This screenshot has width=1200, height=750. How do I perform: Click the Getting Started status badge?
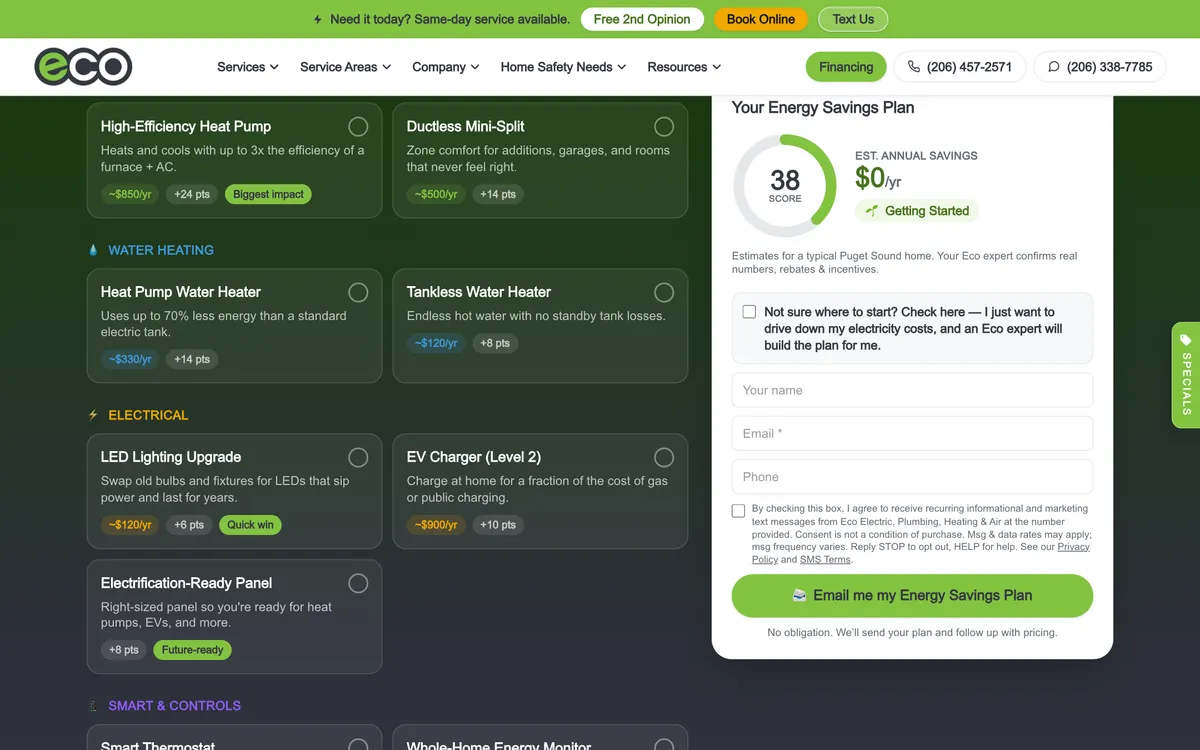coord(917,211)
